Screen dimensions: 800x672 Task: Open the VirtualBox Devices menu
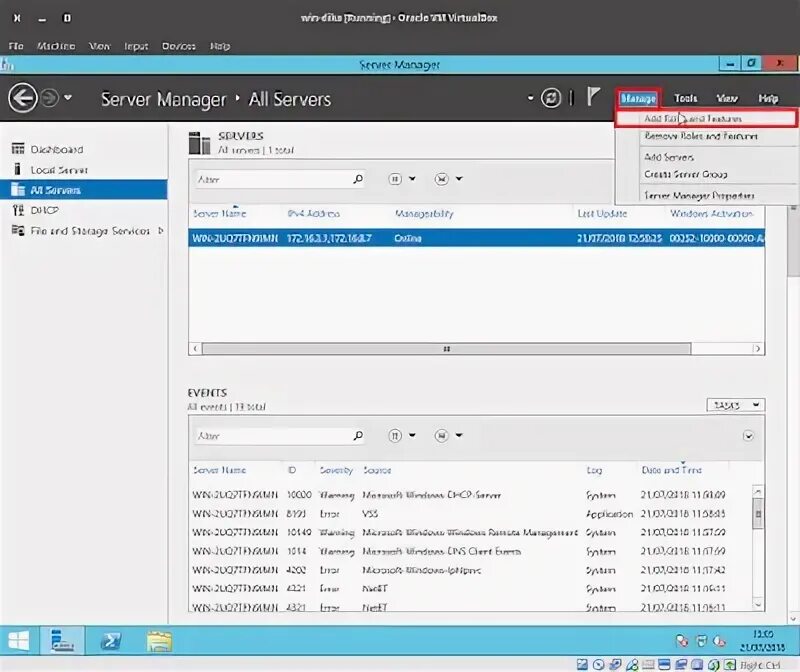179,46
